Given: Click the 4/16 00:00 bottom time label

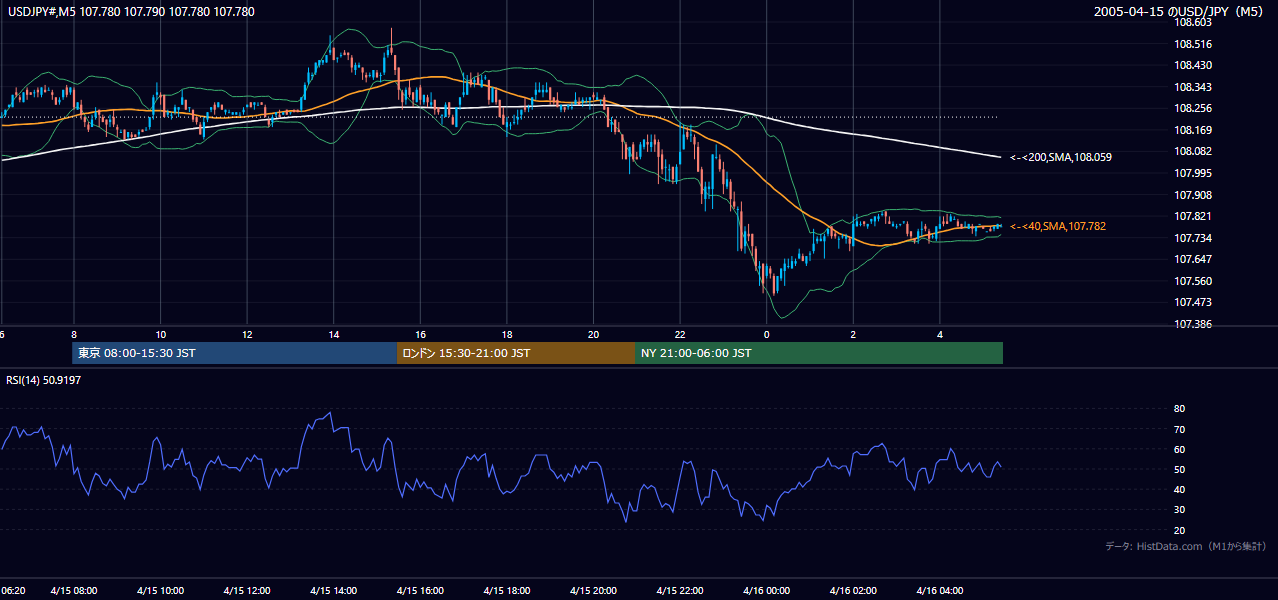Looking at the screenshot, I should coord(766,591).
